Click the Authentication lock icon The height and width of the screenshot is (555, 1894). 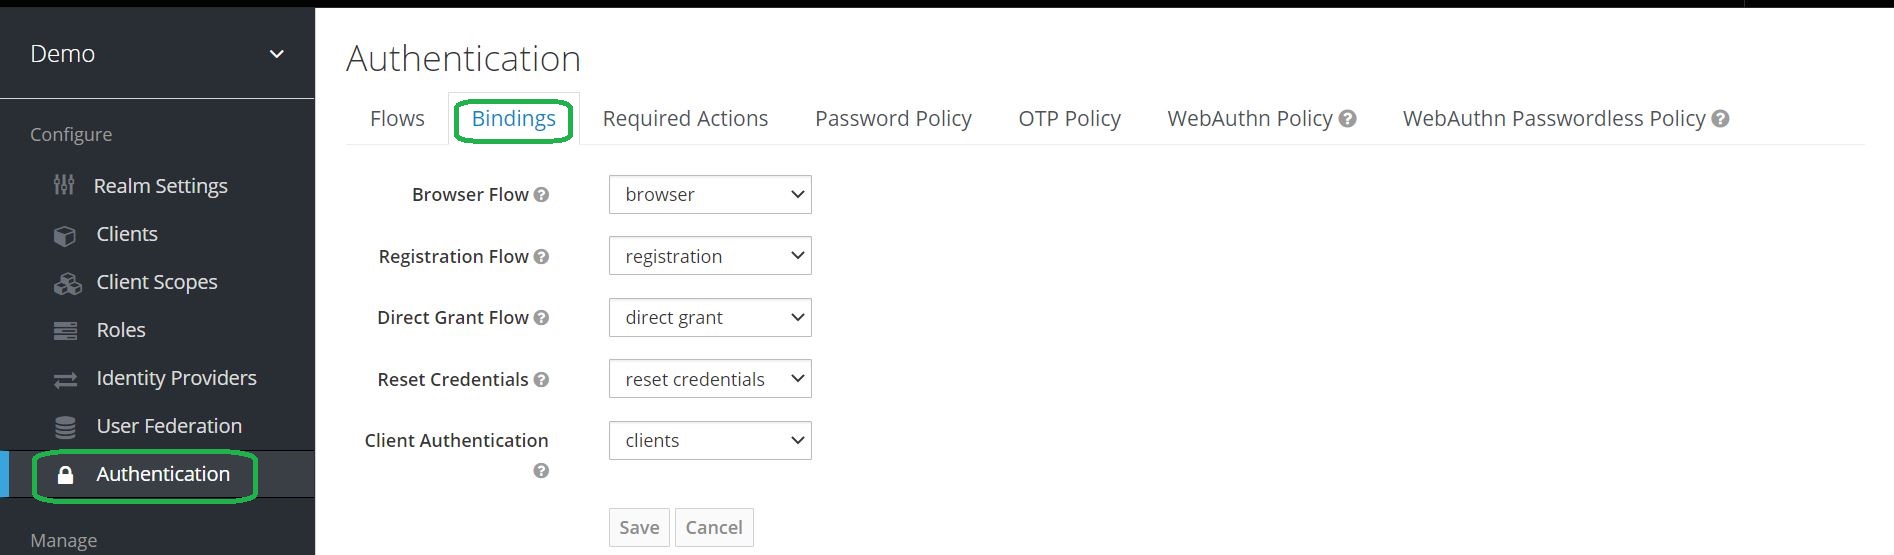click(65, 475)
